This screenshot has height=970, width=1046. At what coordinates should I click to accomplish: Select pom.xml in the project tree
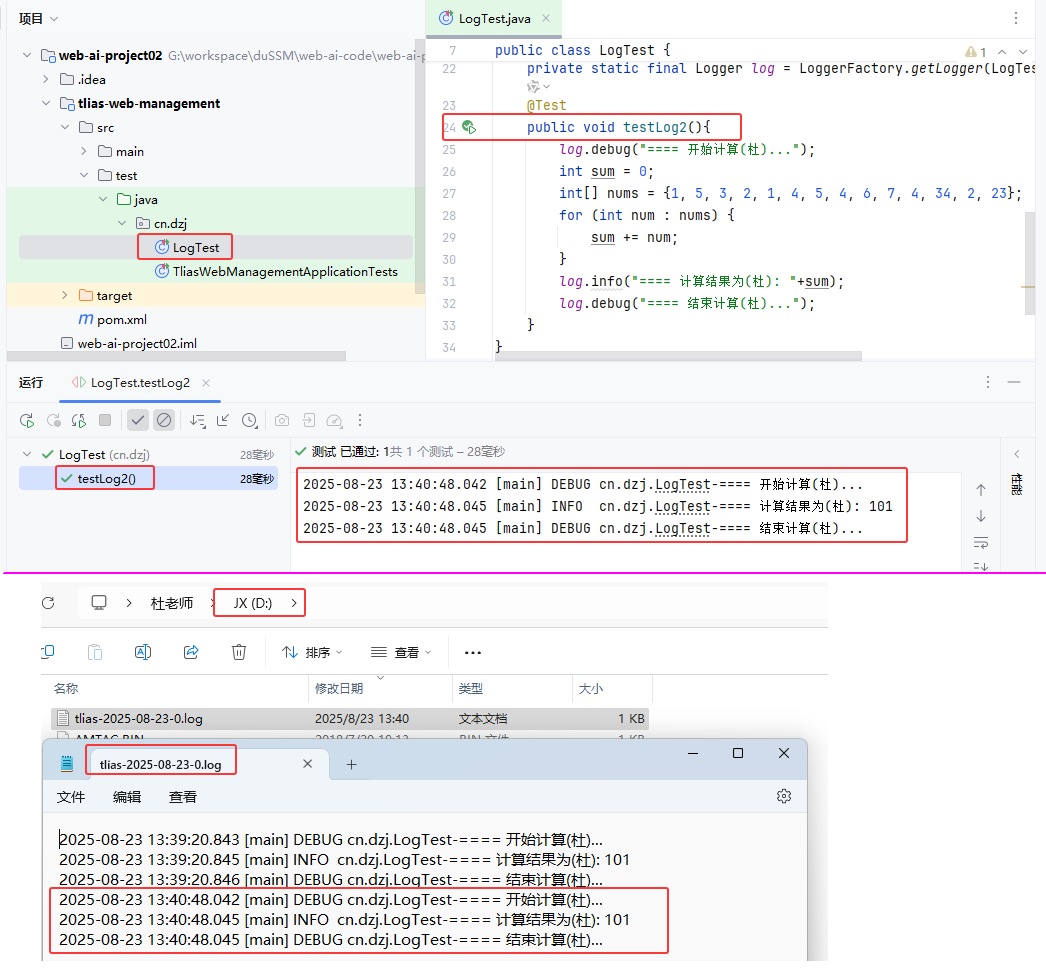coord(121,320)
